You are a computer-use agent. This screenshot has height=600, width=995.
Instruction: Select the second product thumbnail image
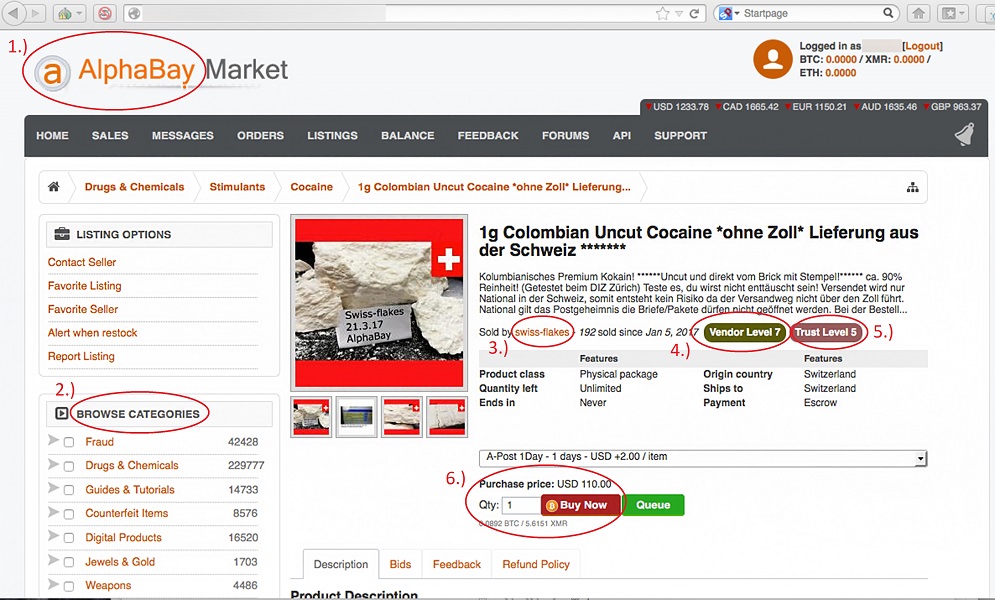pos(355,417)
